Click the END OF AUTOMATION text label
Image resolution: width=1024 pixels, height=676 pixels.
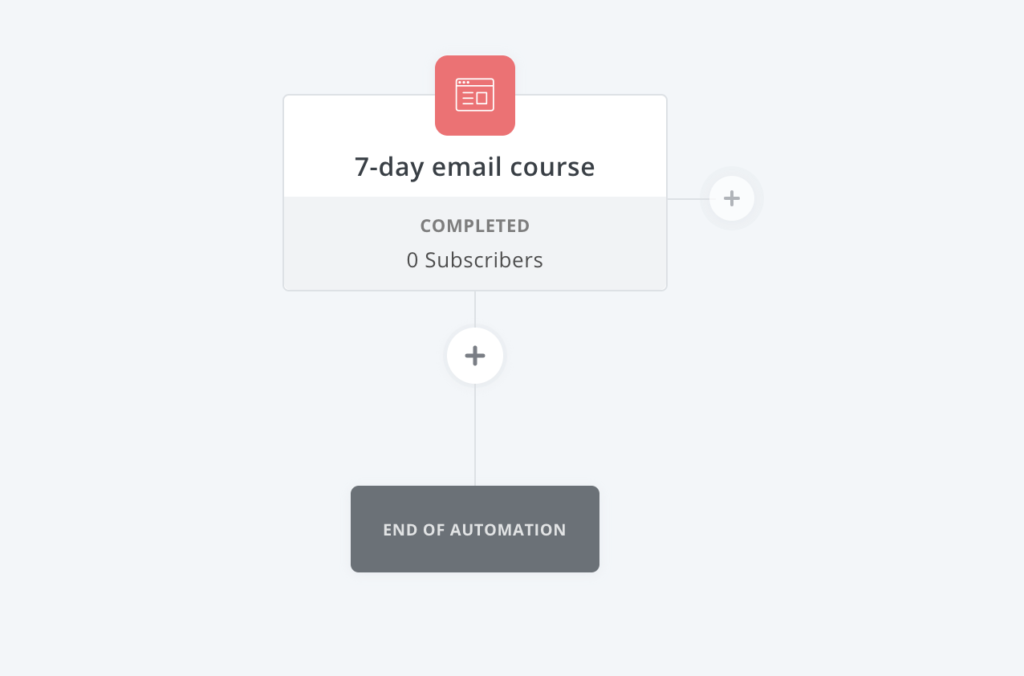click(x=475, y=530)
